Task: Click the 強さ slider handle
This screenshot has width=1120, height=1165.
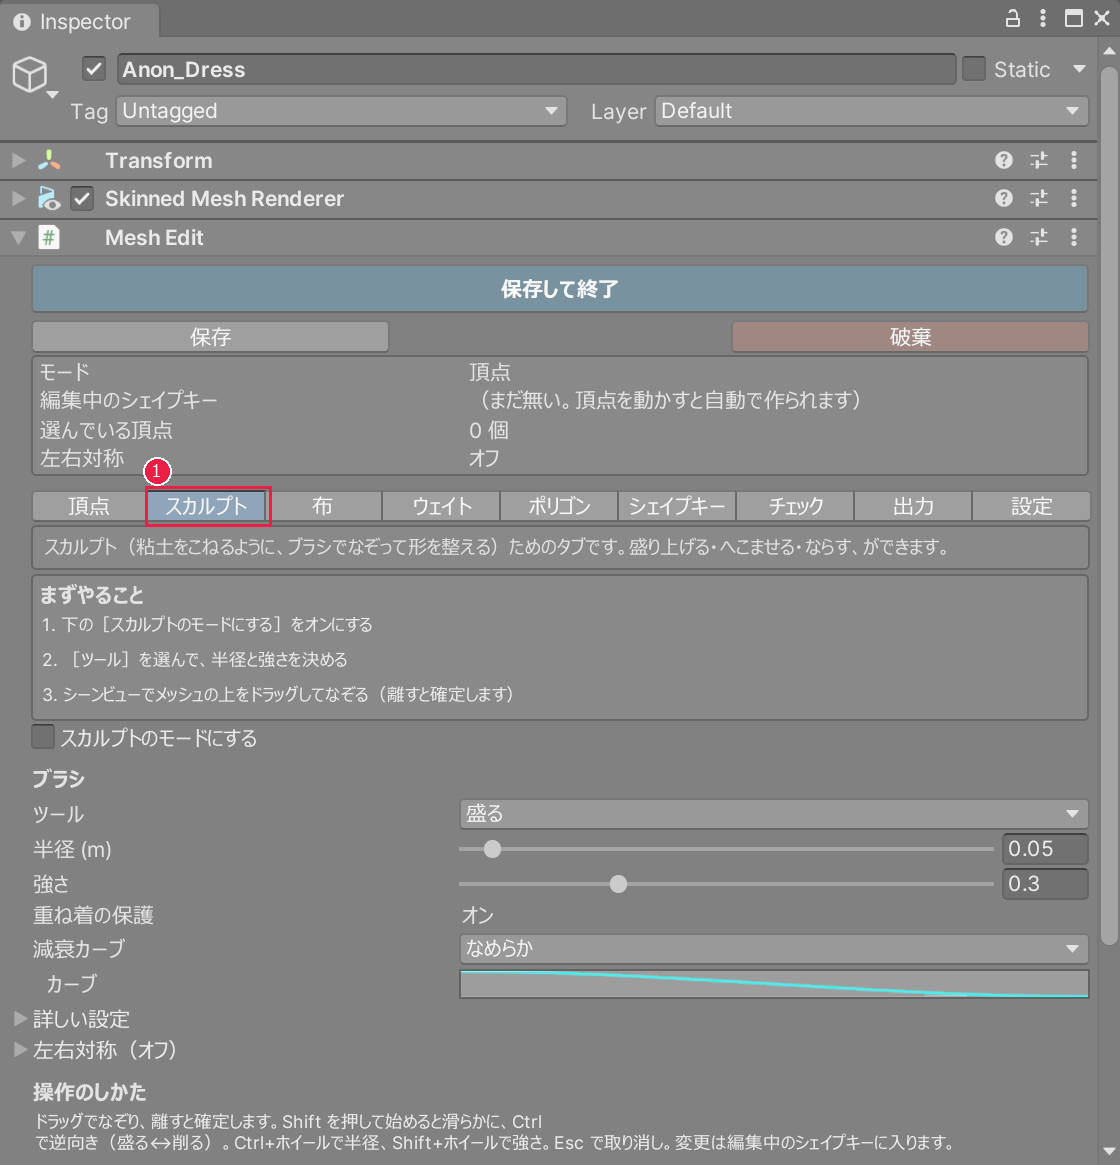Action: (618, 883)
